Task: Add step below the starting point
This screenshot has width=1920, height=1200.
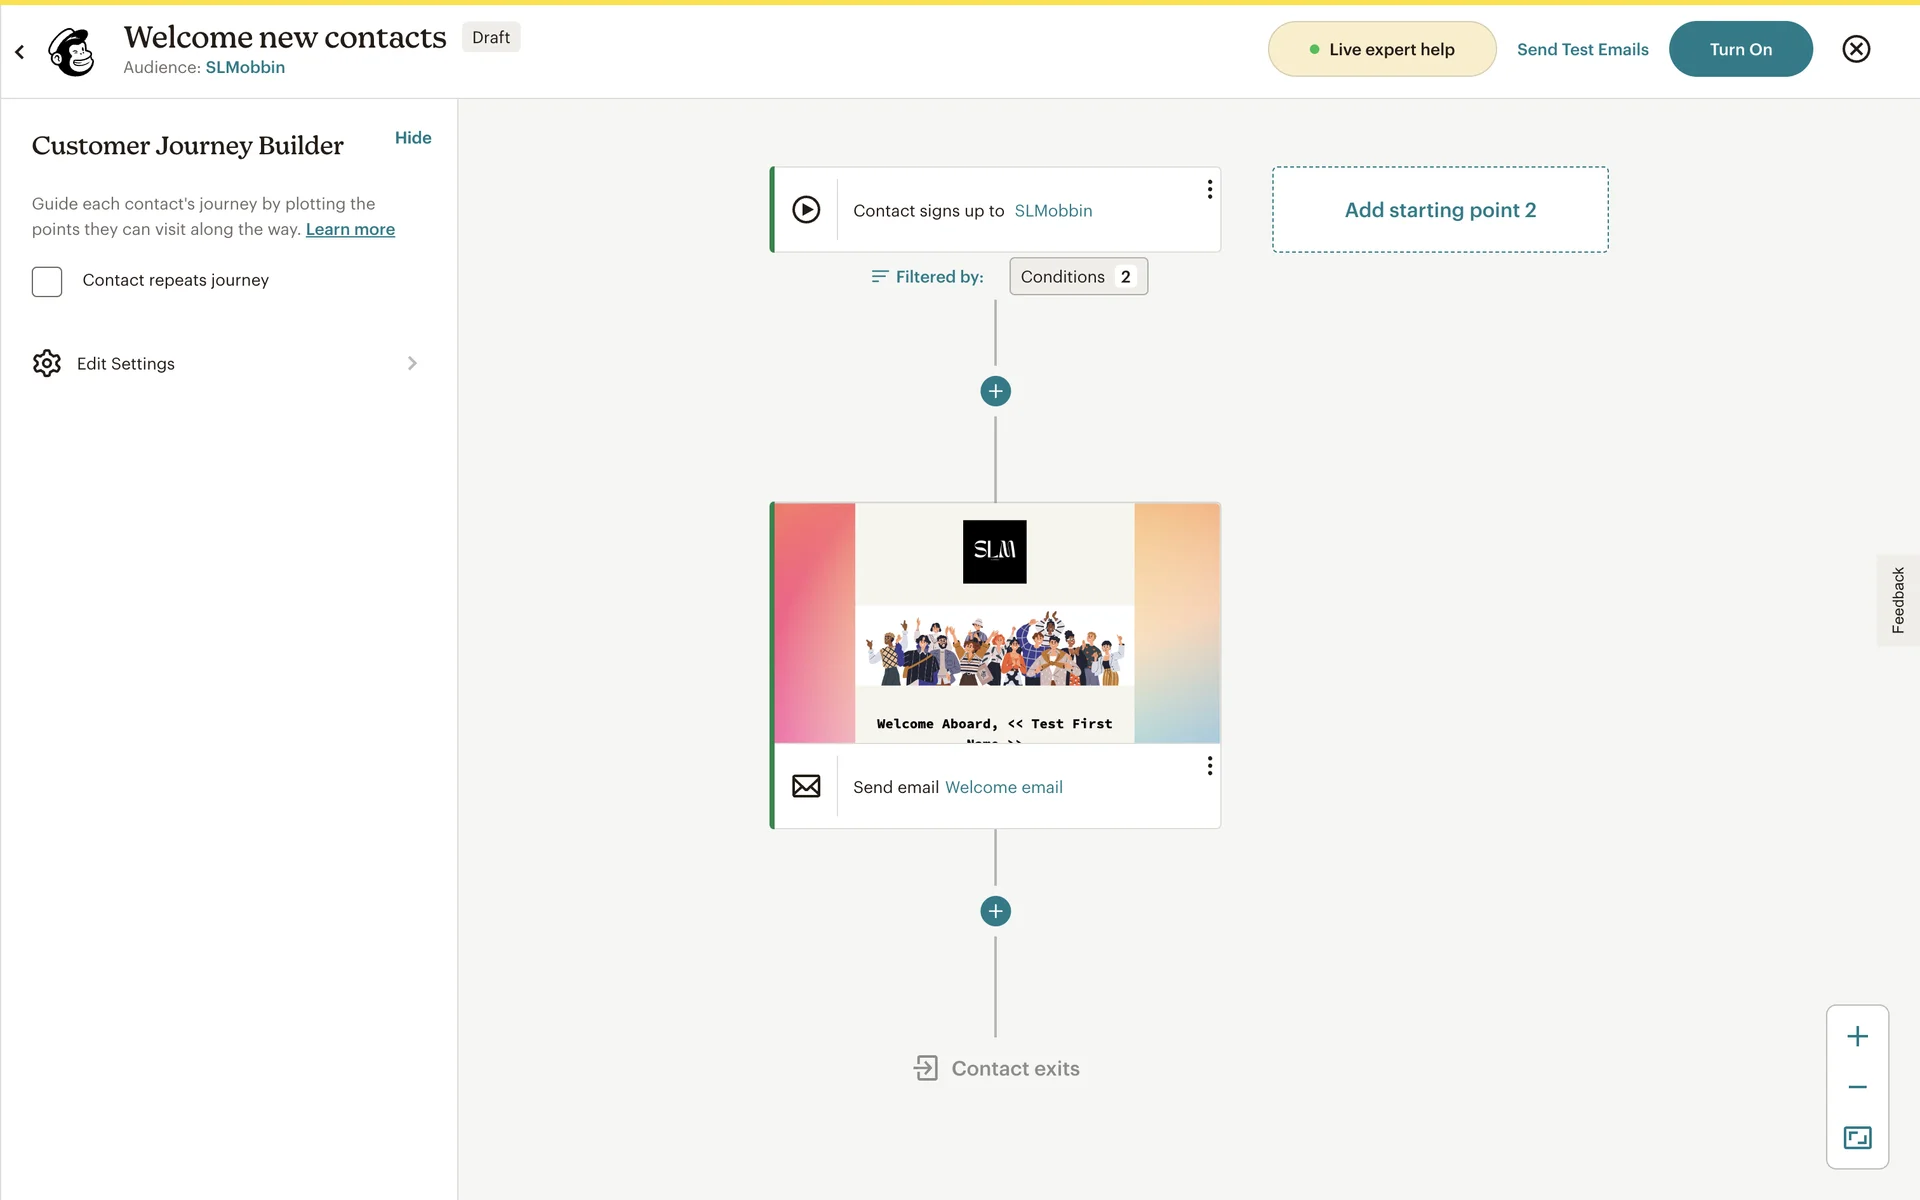Action: pyautogui.click(x=995, y=391)
